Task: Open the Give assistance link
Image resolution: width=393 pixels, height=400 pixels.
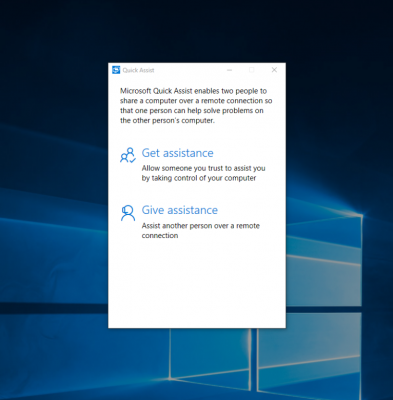Action: (x=180, y=210)
